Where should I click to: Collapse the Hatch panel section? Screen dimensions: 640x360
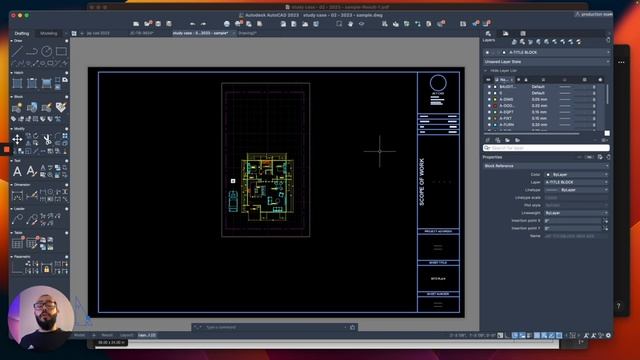pos(11,73)
